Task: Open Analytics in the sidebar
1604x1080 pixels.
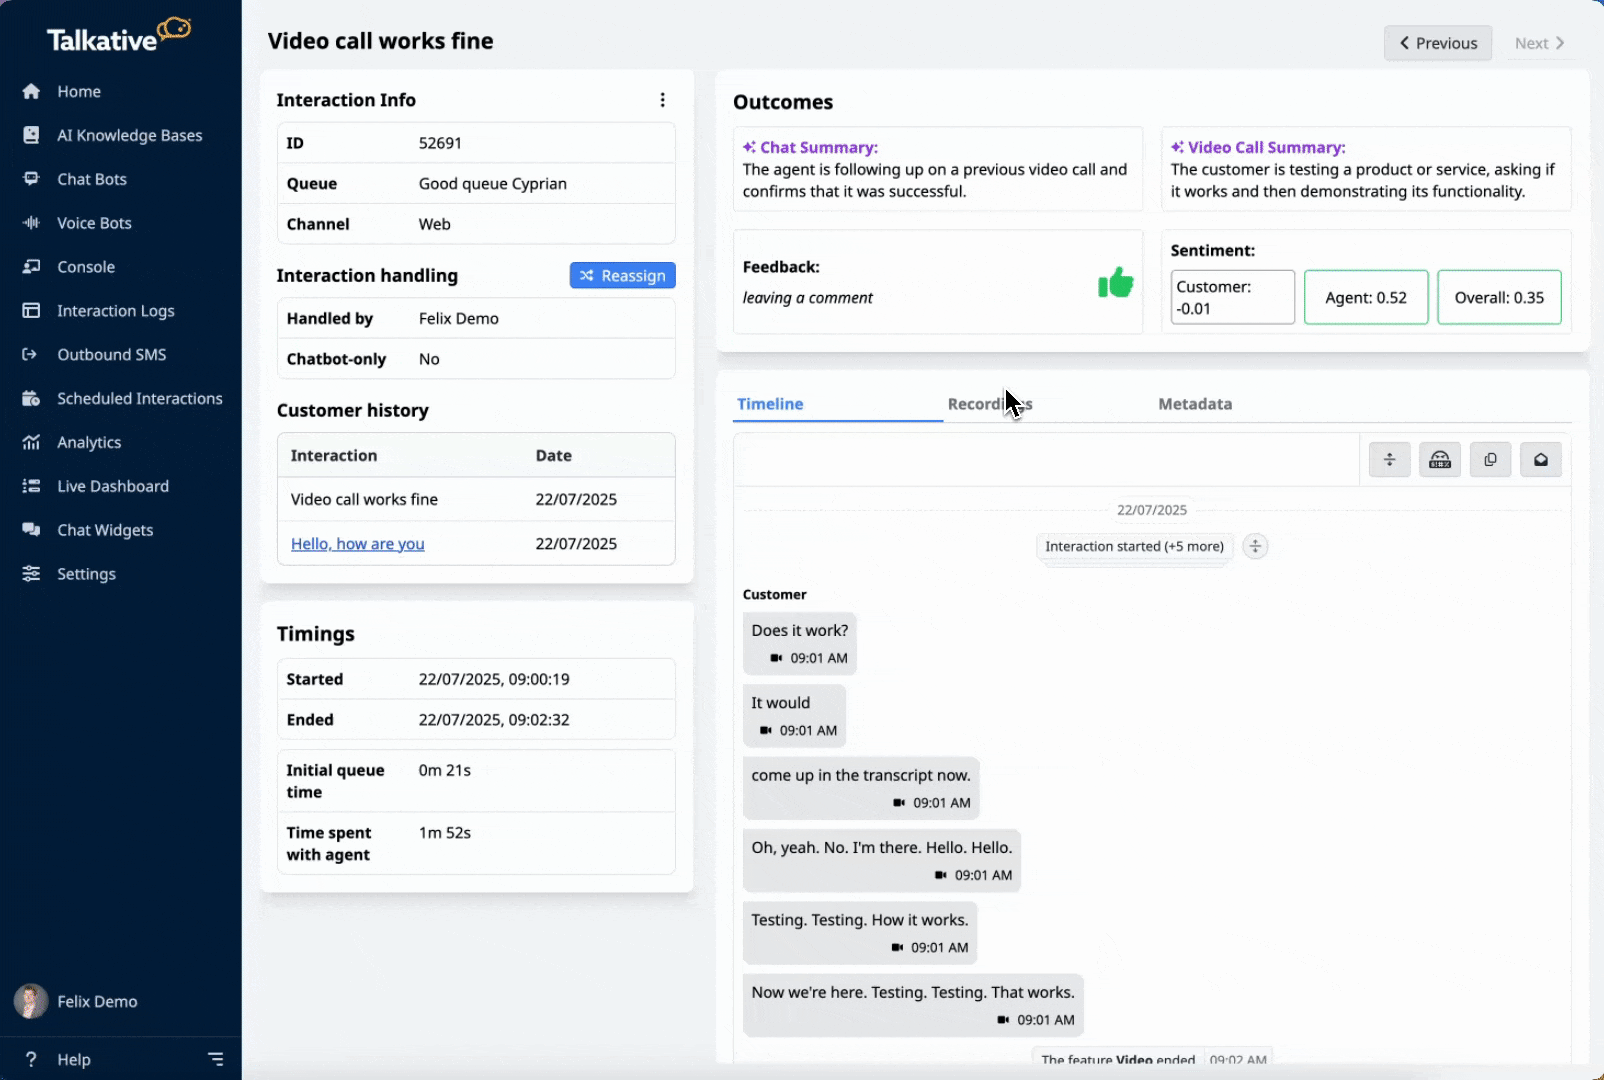Action: pyautogui.click(x=89, y=442)
